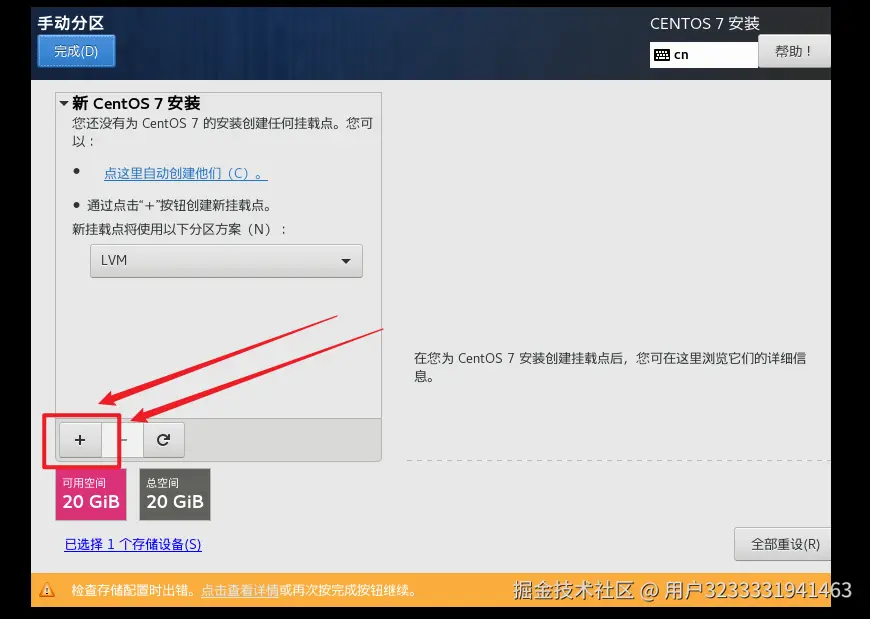Open the 已选择 1 个存储设备(S) link
The image size is (870, 619).
[x=133, y=544]
